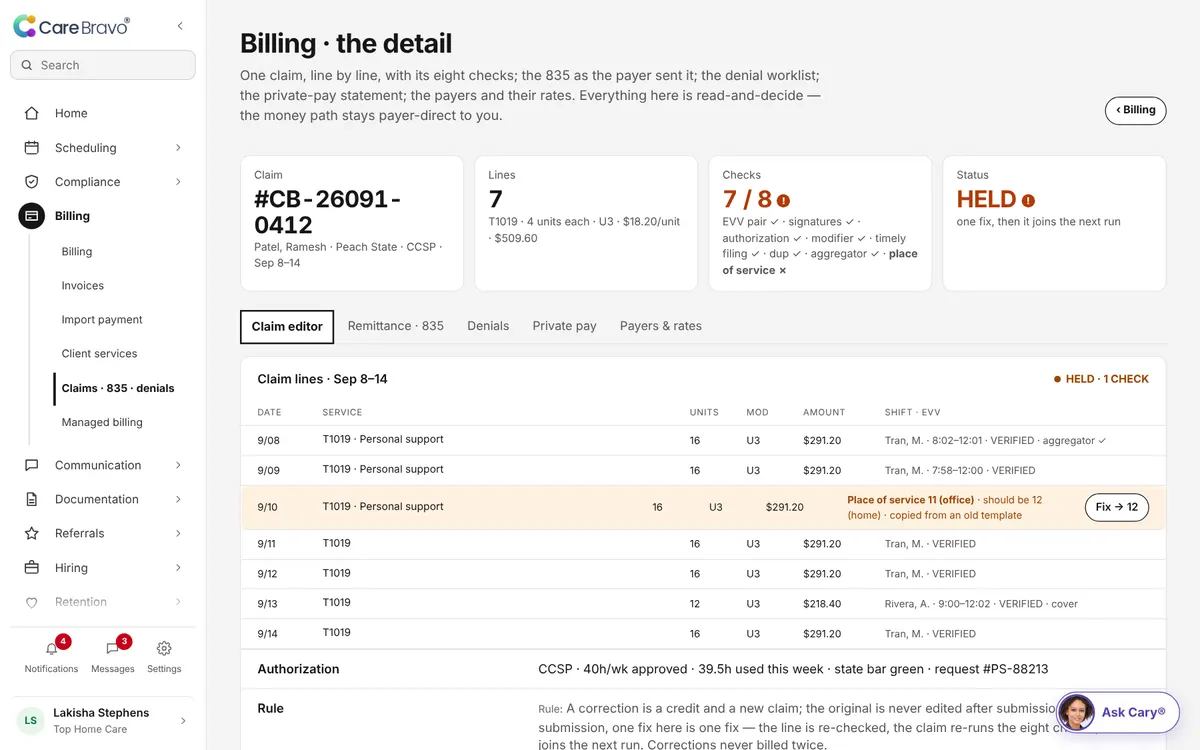
Task: Open Settings gear icon
Action: tap(164, 649)
